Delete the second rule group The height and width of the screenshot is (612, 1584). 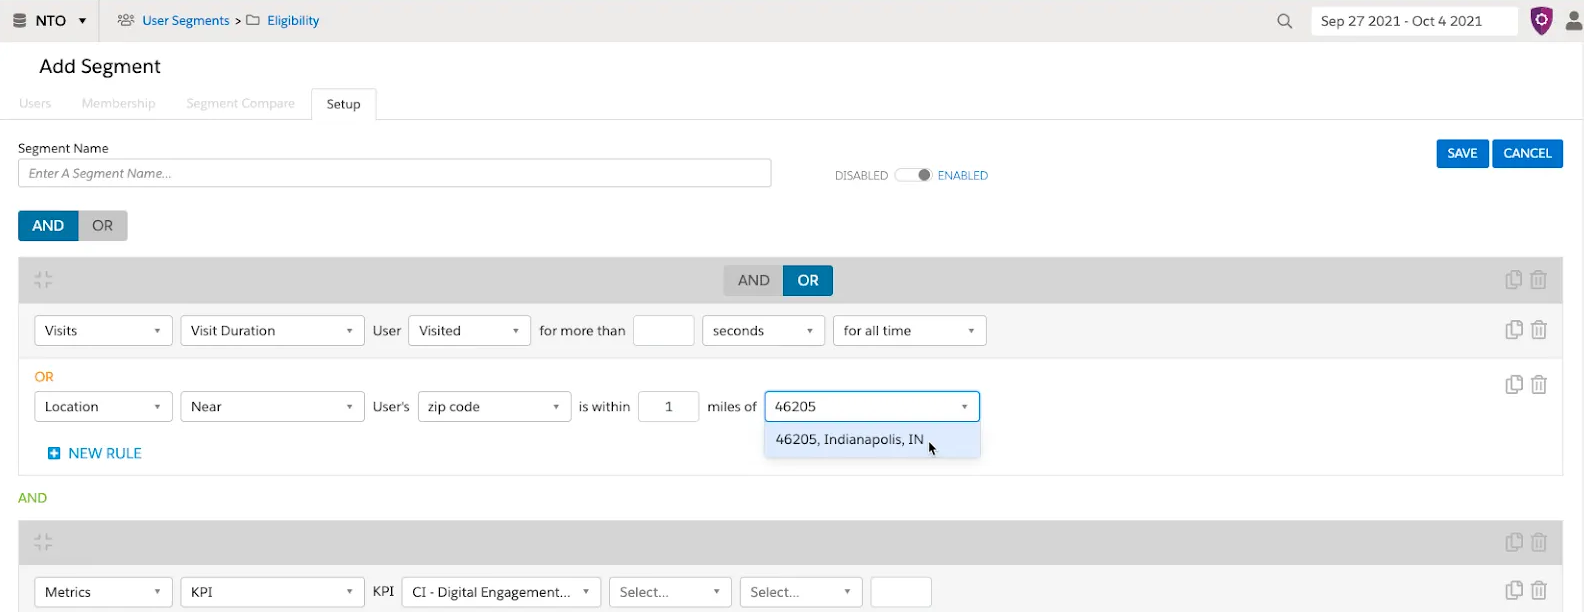tap(1539, 542)
